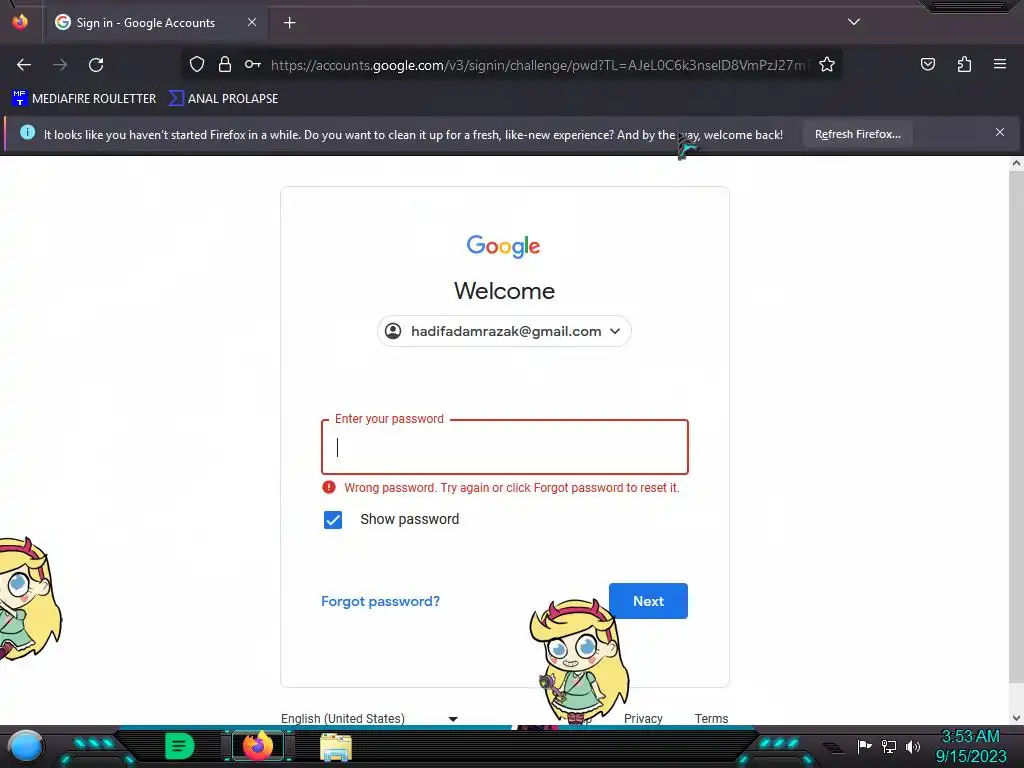Viewport: 1024px width, 768px height.
Task: Switch account using the email dropdown chip
Action: click(504, 331)
